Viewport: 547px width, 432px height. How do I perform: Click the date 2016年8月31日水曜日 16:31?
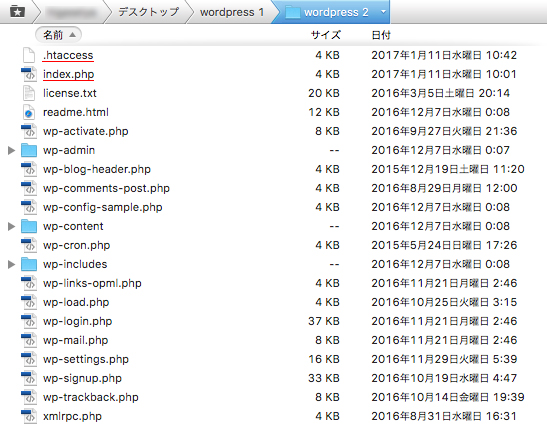[444, 416]
